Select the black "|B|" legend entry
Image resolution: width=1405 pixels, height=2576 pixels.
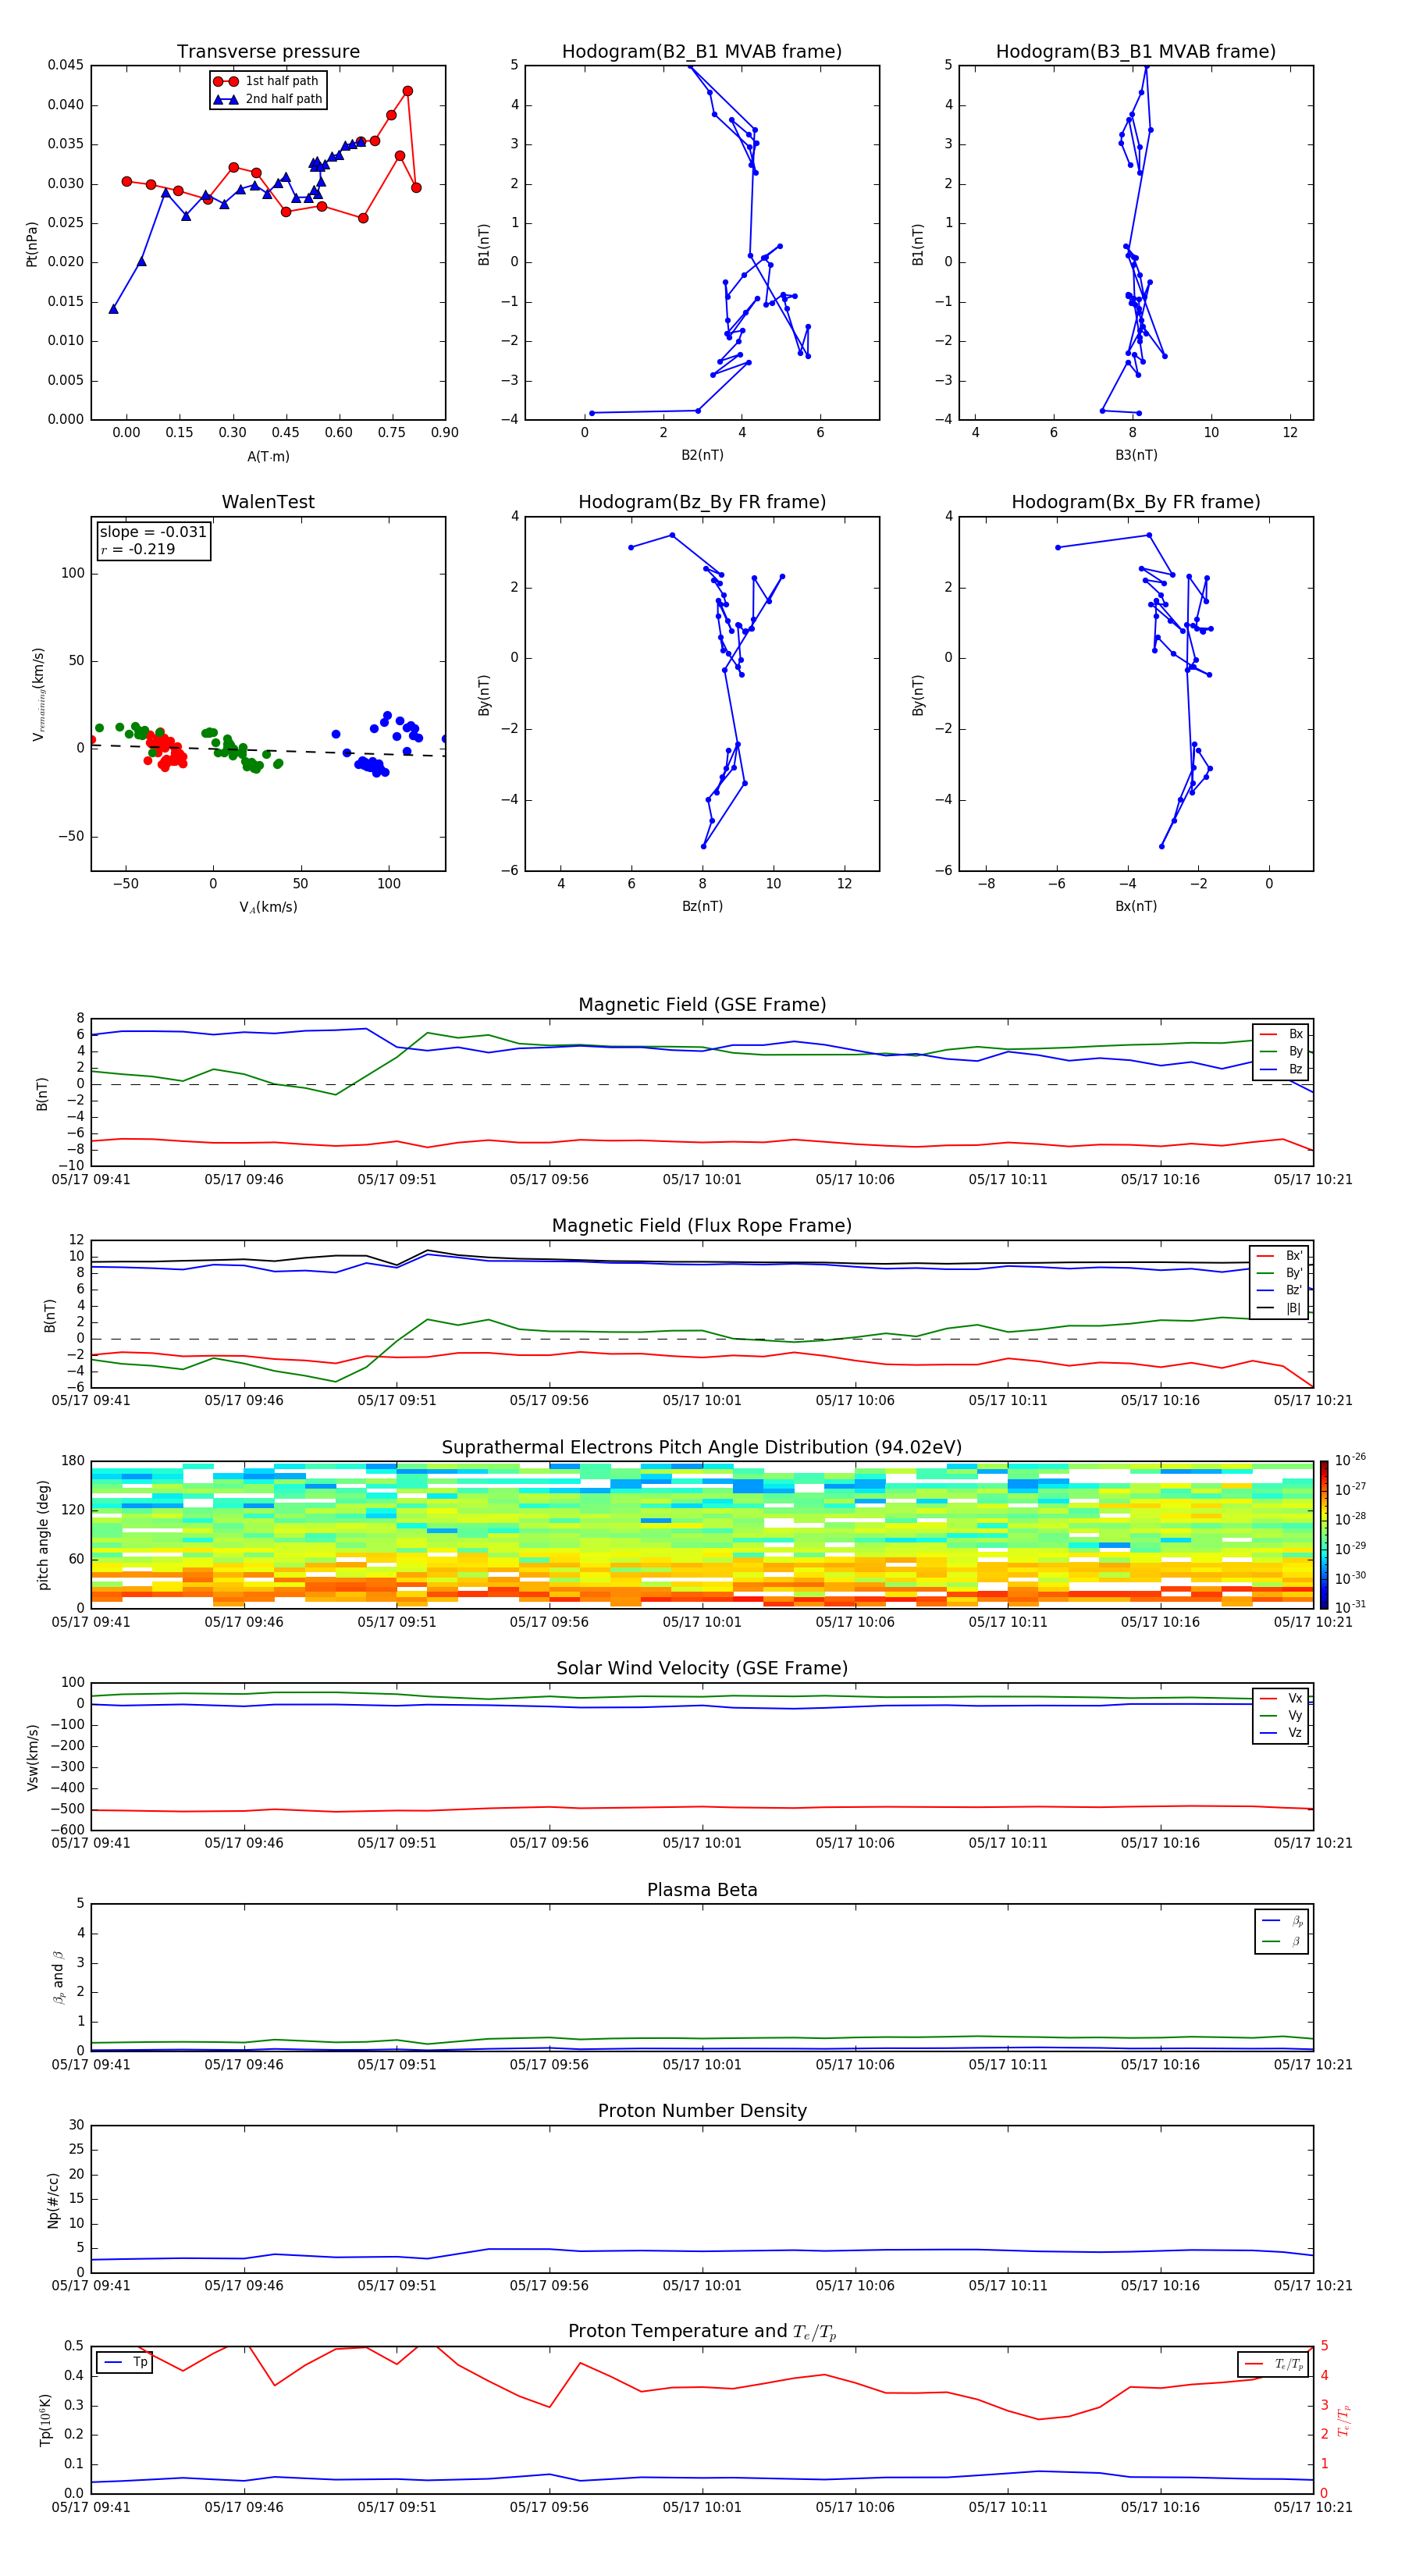coord(1280,1308)
